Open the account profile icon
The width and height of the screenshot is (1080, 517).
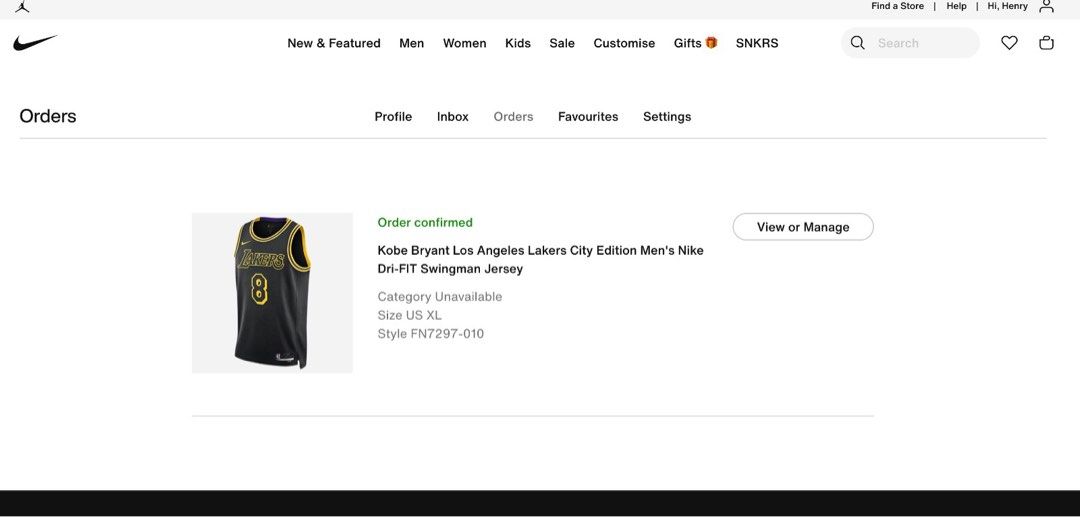pyautogui.click(x=1046, y=6)
